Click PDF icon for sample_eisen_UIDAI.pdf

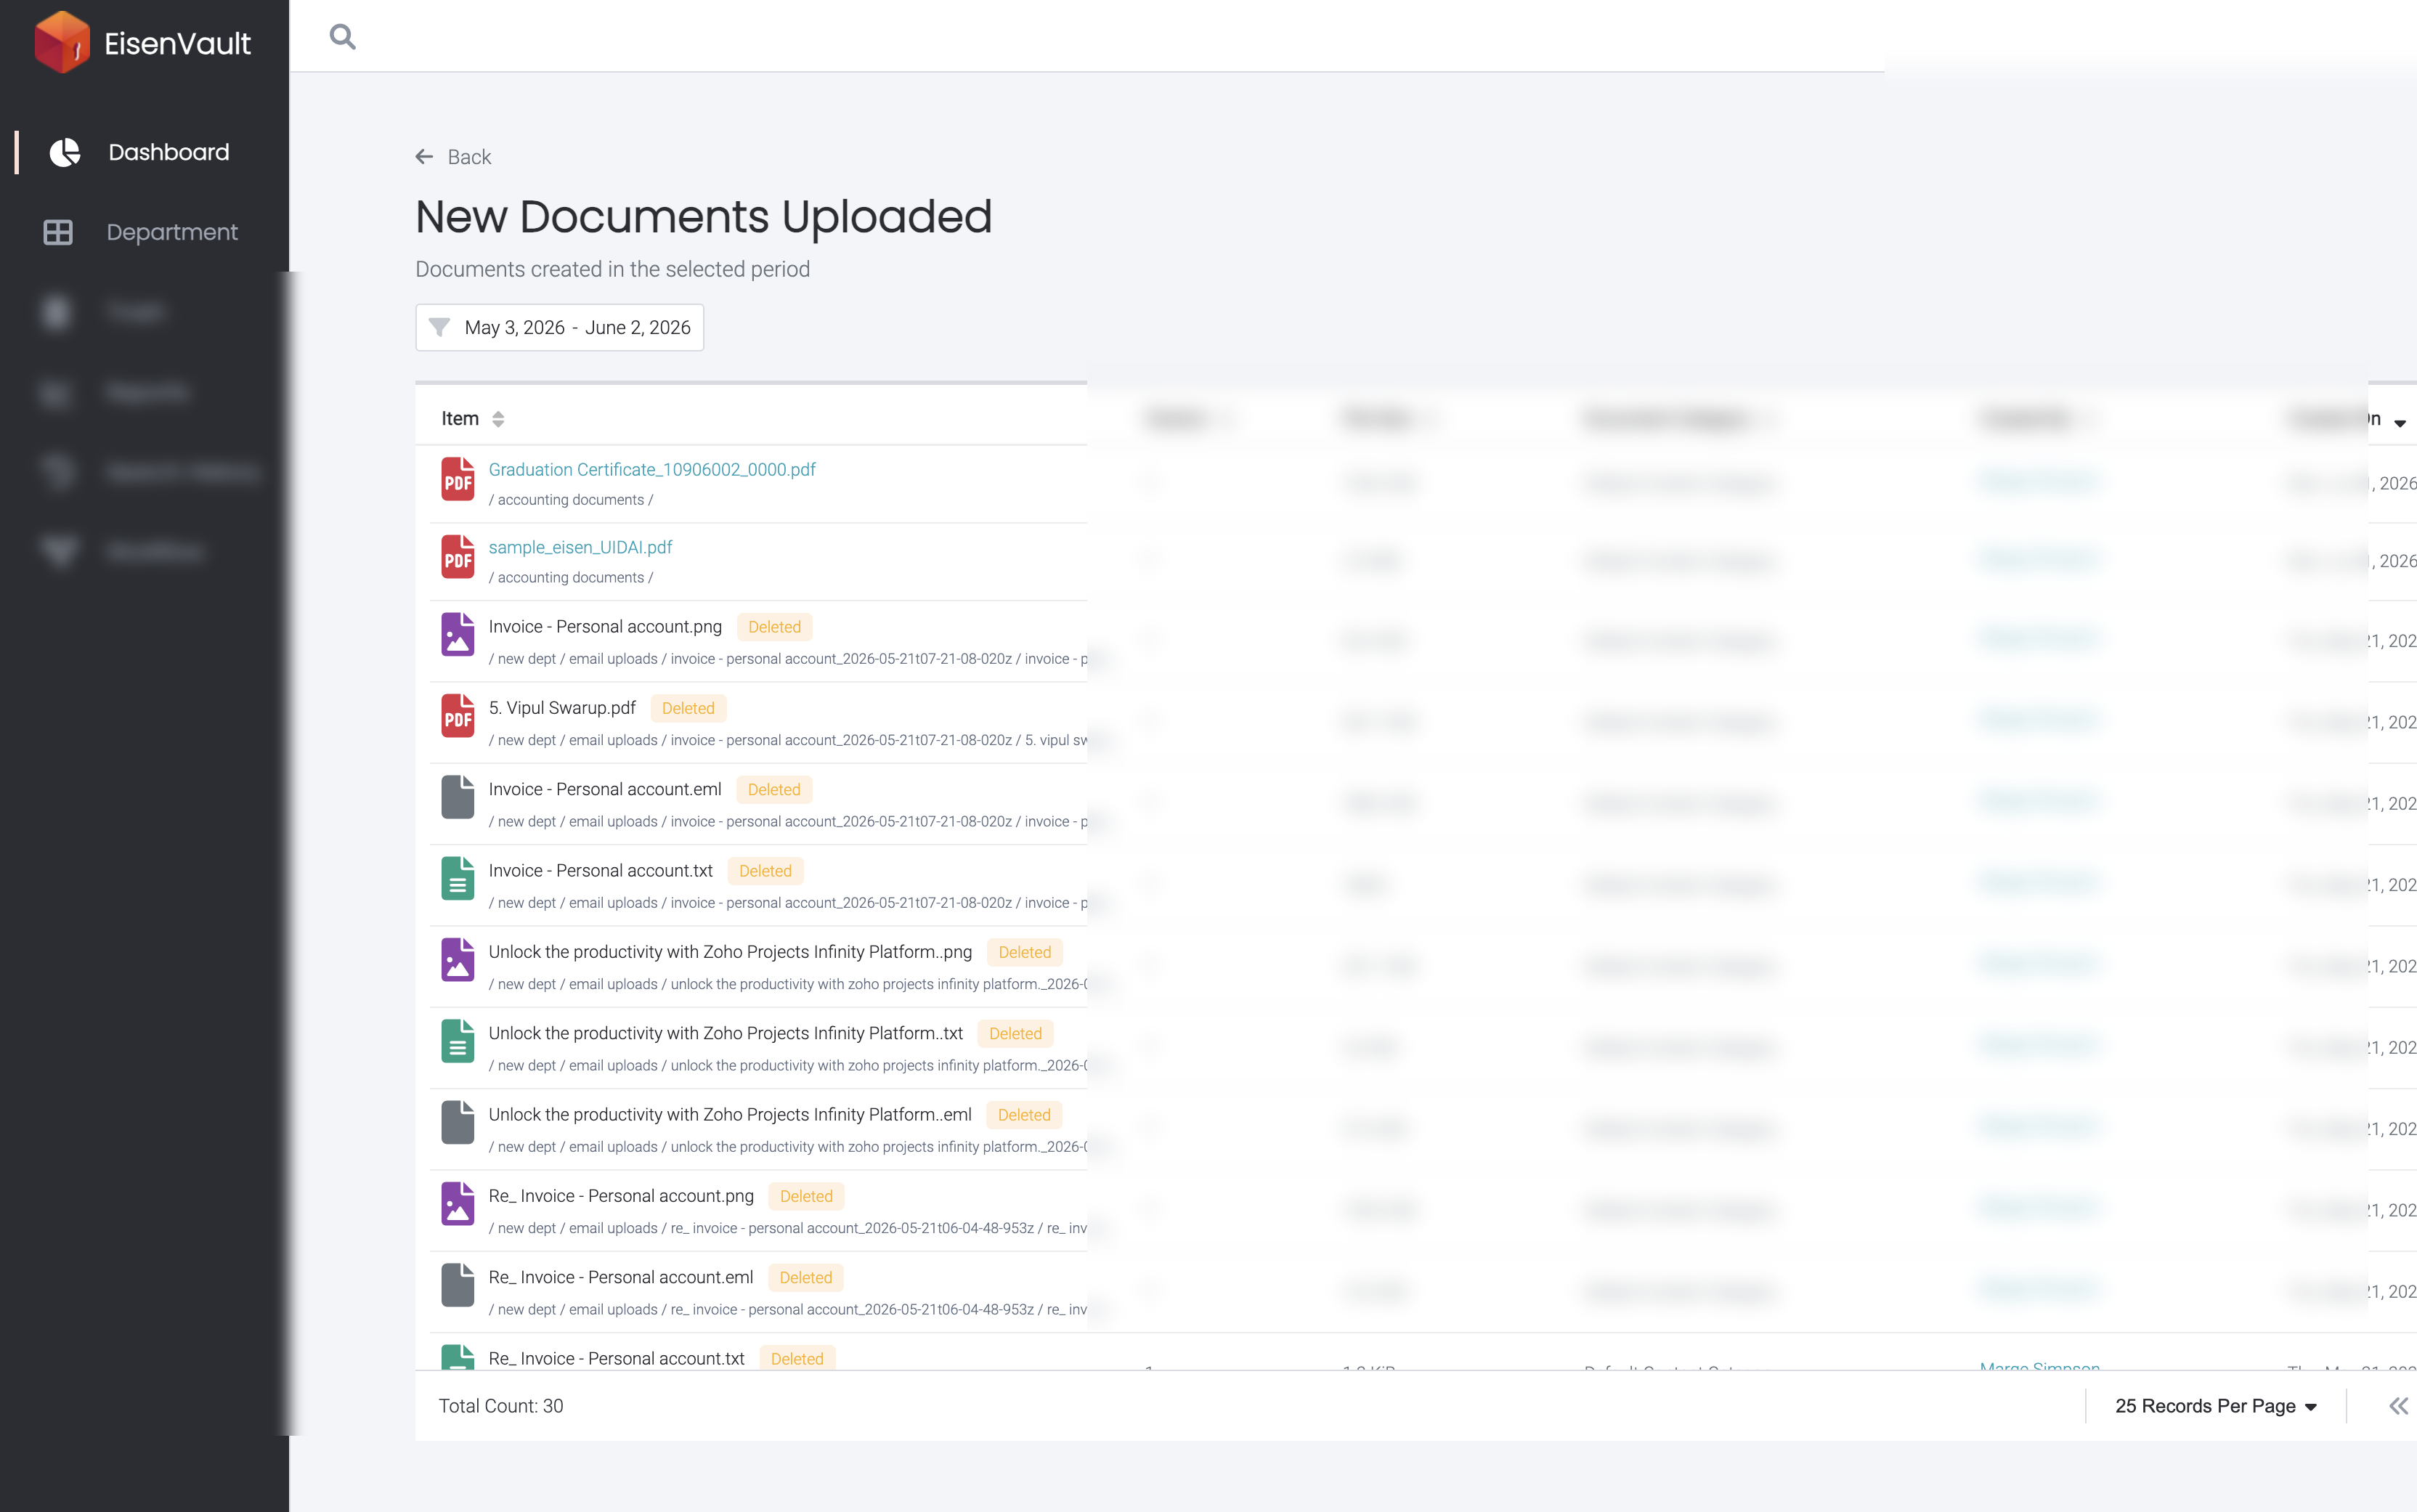[458, 557]
